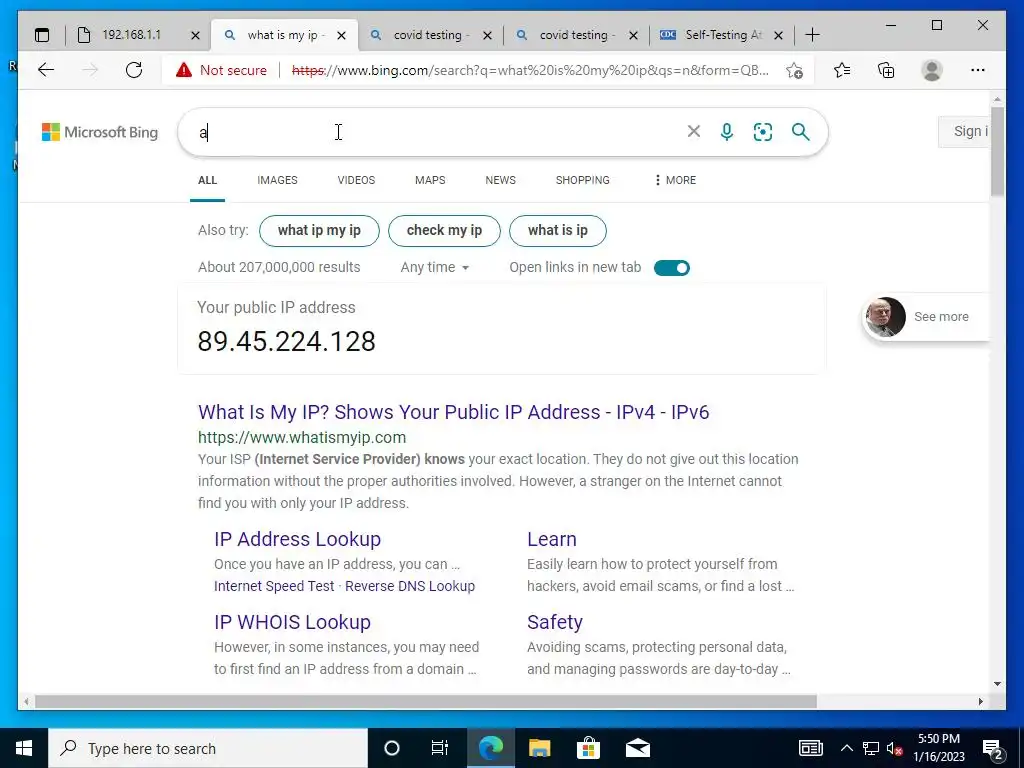Expand the Any time filter dropdown
This screenshot has height=768, width=1024.
pos(435,267)
